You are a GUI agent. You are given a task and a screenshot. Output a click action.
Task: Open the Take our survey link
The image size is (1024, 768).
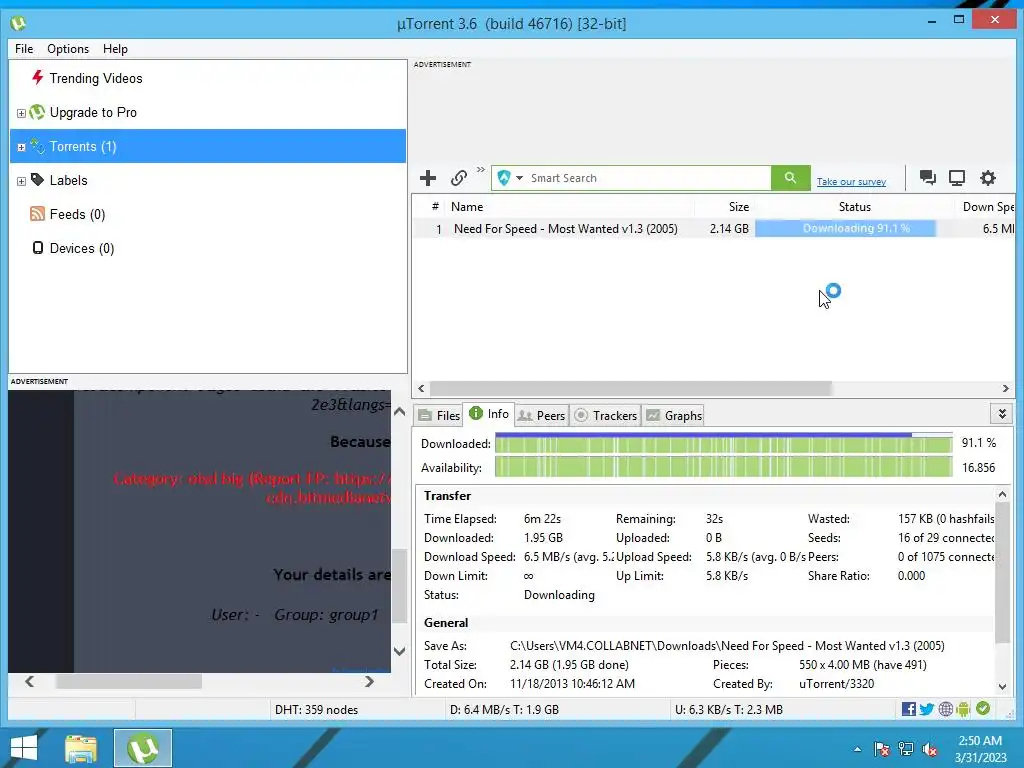(851, 182)
